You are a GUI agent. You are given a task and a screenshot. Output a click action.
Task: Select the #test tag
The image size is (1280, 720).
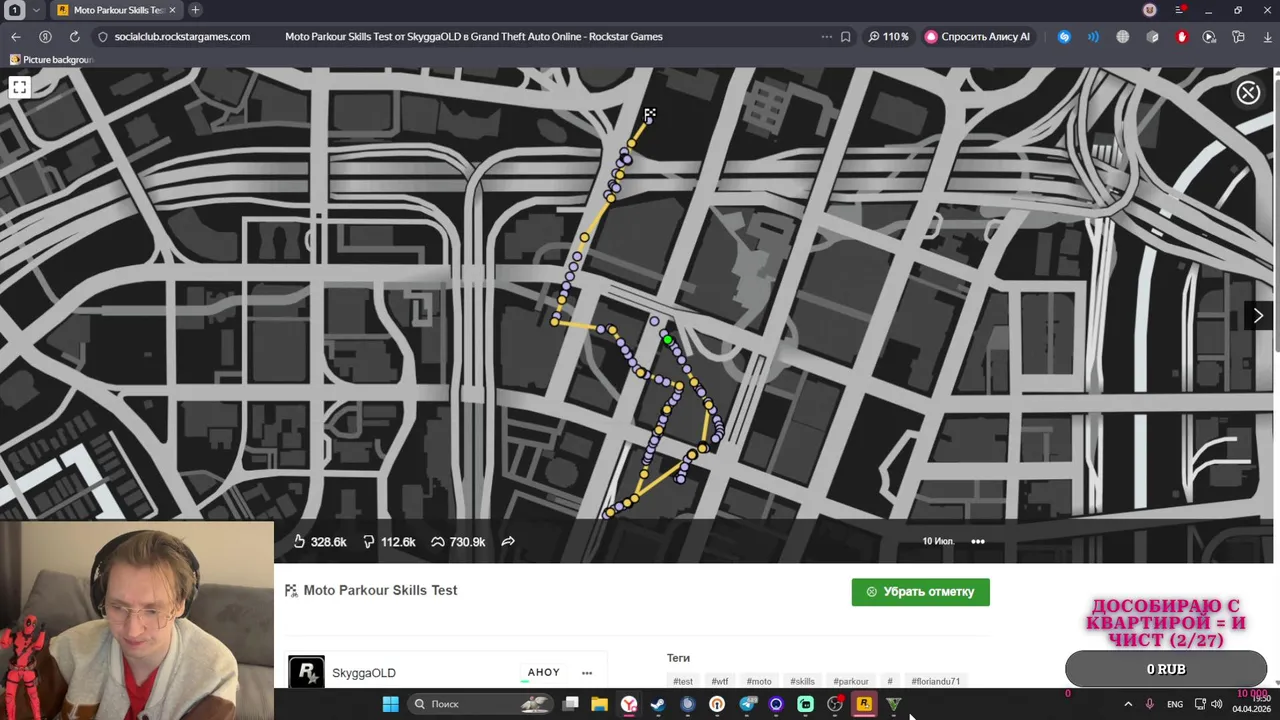tap(683, 681)
